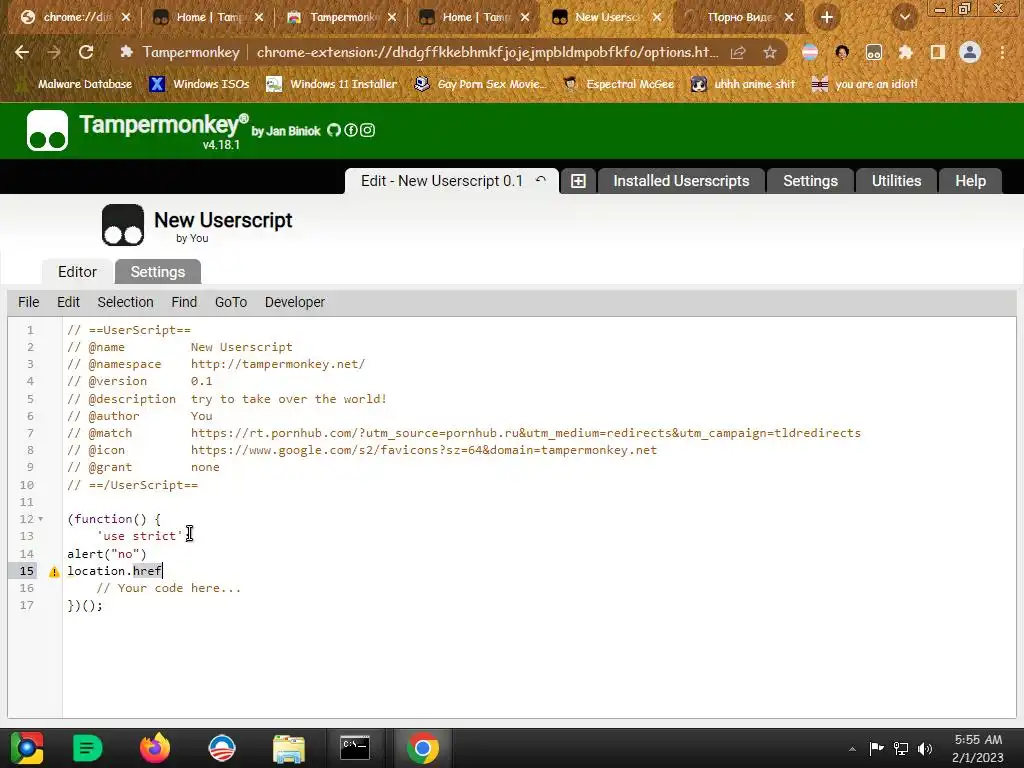Click the 'Your code here...' comment
Screen dimensions: 1024x768
pos(168,588)
